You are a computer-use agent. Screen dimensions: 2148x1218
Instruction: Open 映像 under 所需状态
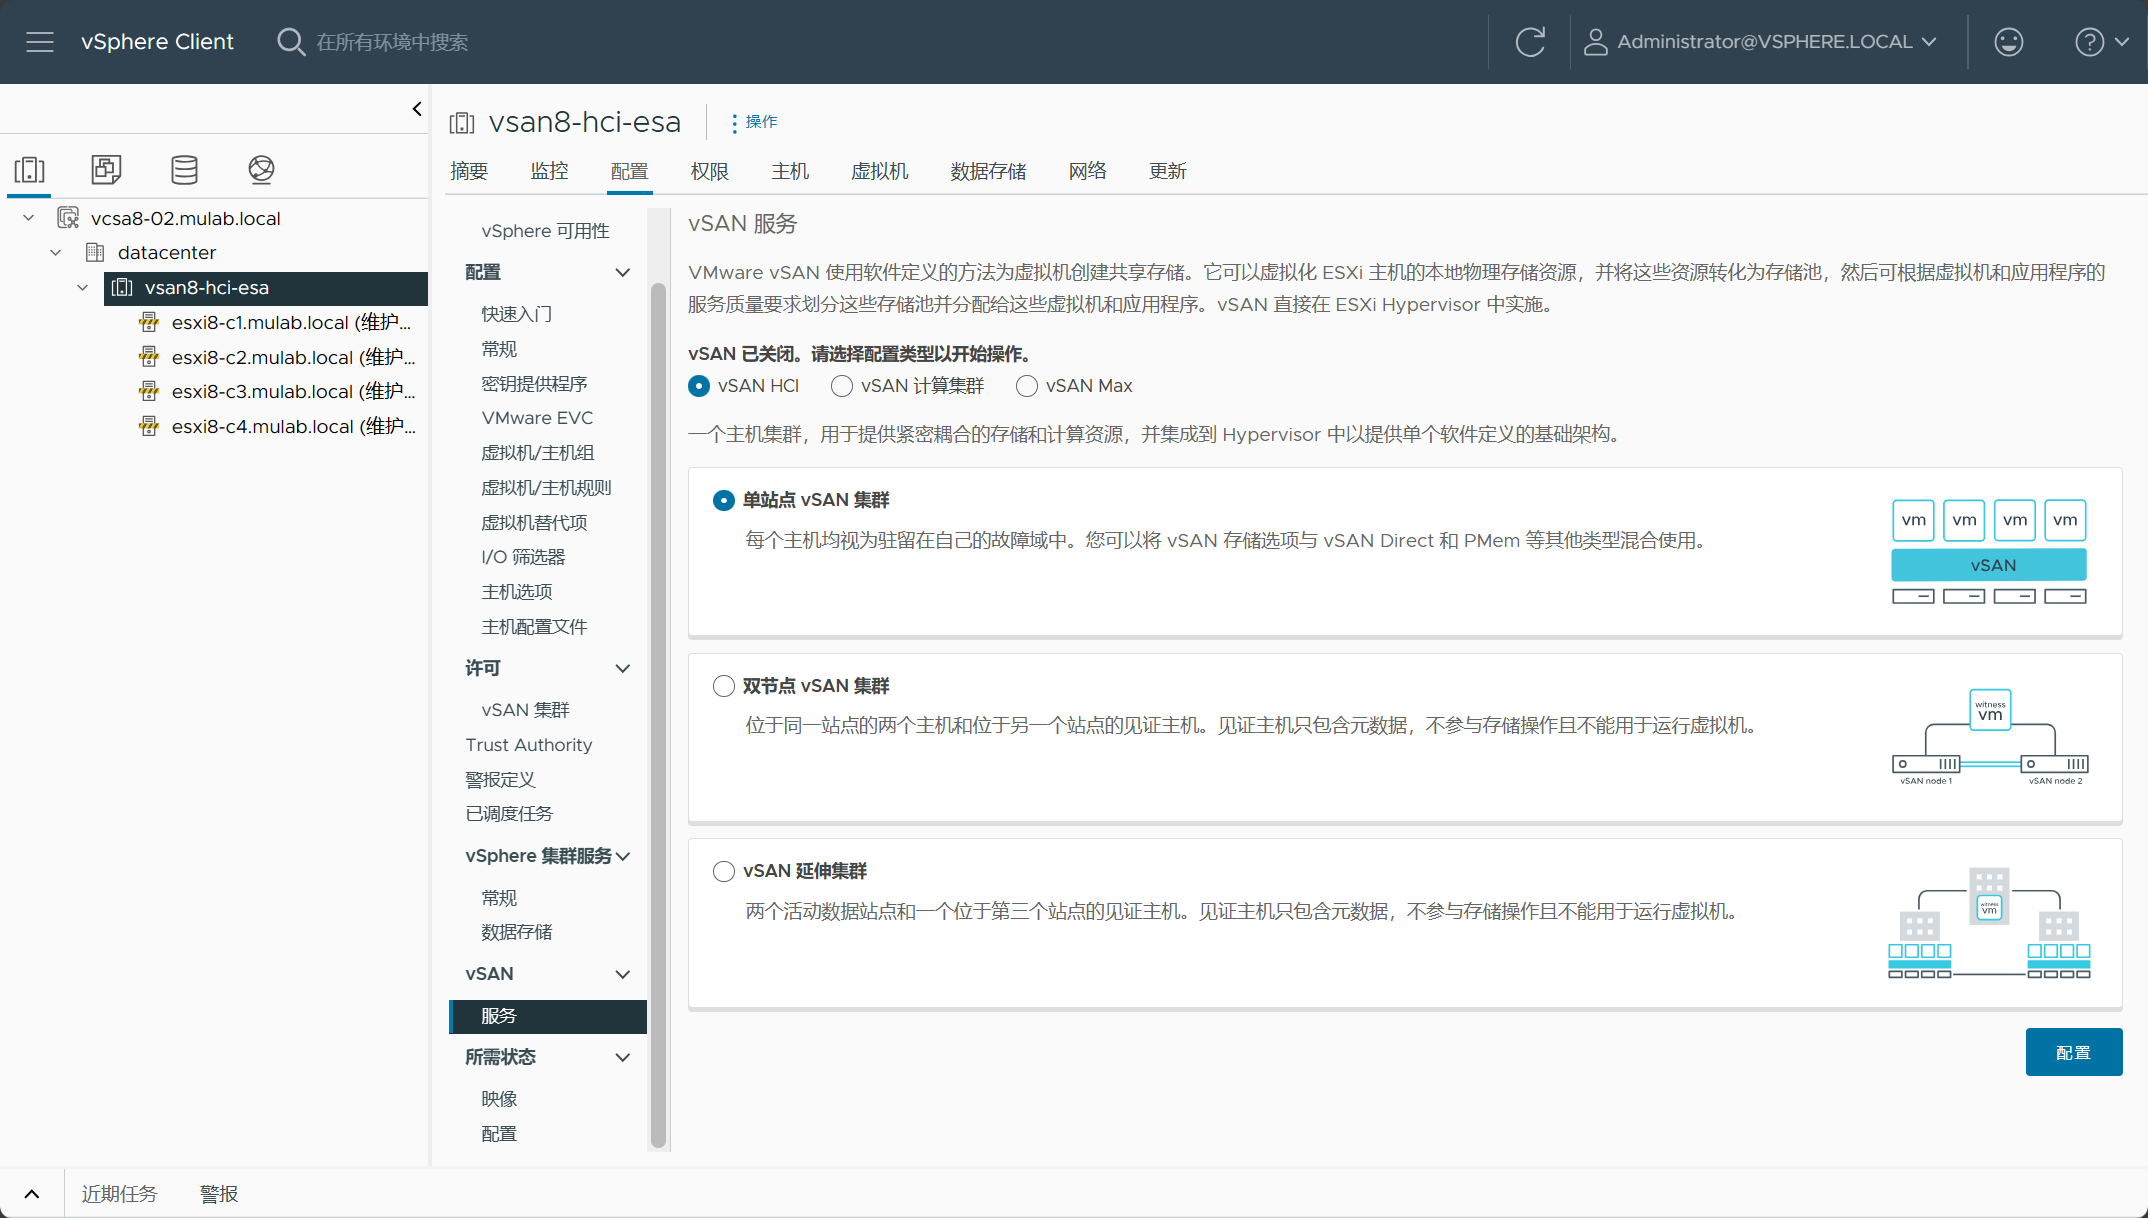499,1099
